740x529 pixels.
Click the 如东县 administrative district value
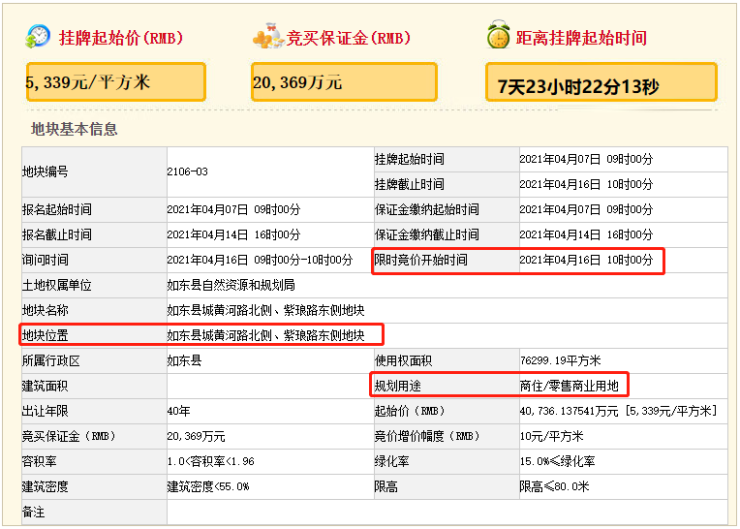[185, 361]
